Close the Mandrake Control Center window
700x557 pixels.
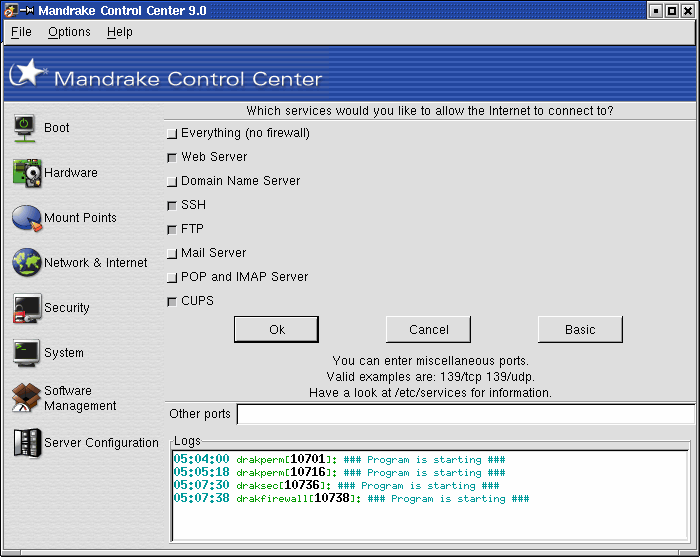pos(688,11)
